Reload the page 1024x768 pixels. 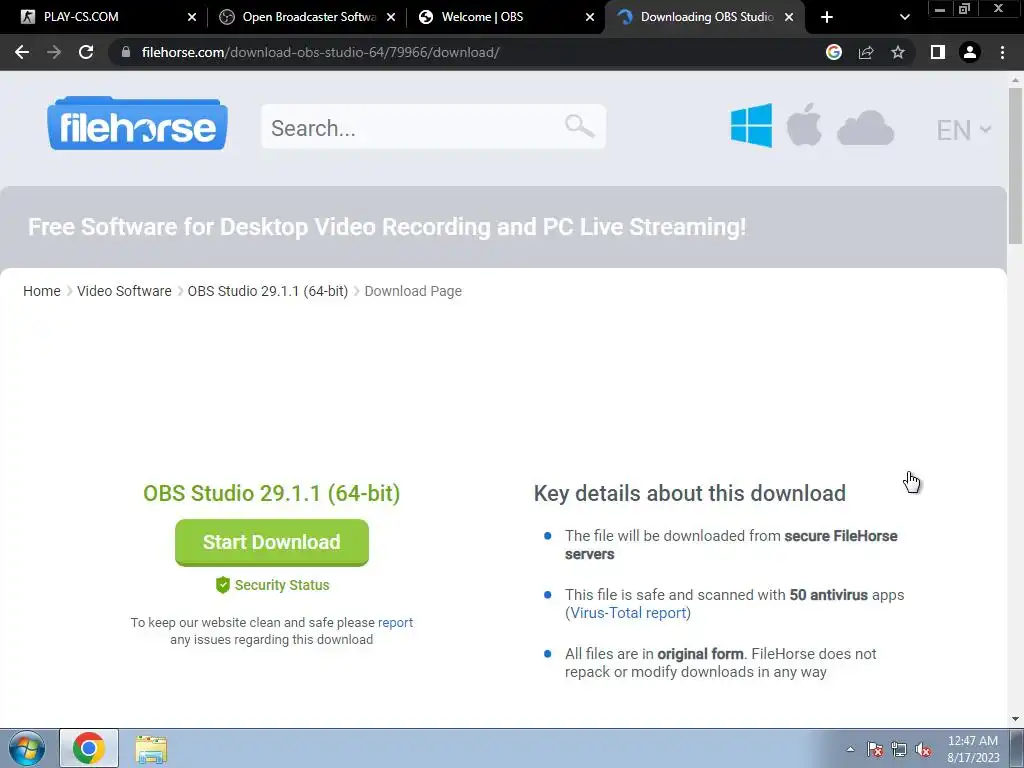(x=86, y=52)
